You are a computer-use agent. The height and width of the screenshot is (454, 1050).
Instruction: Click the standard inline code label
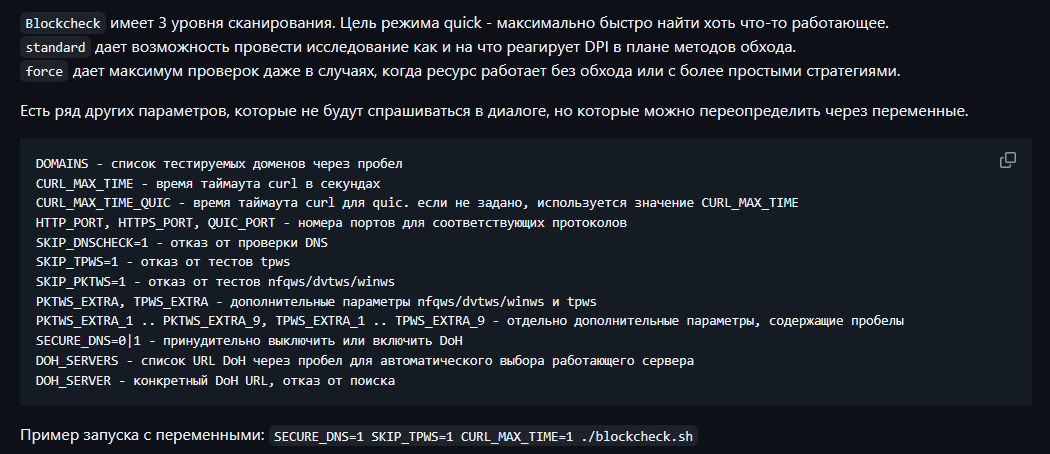tap(55, 48)
